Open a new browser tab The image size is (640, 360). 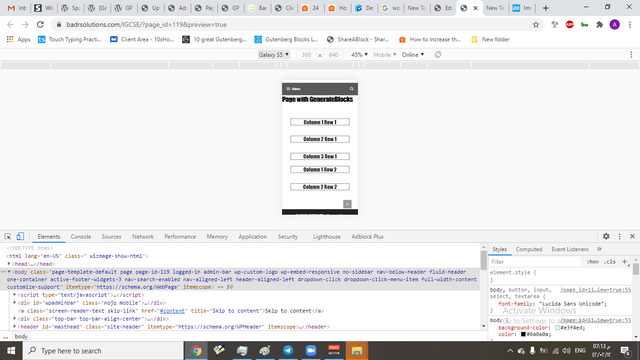(545, 8)
